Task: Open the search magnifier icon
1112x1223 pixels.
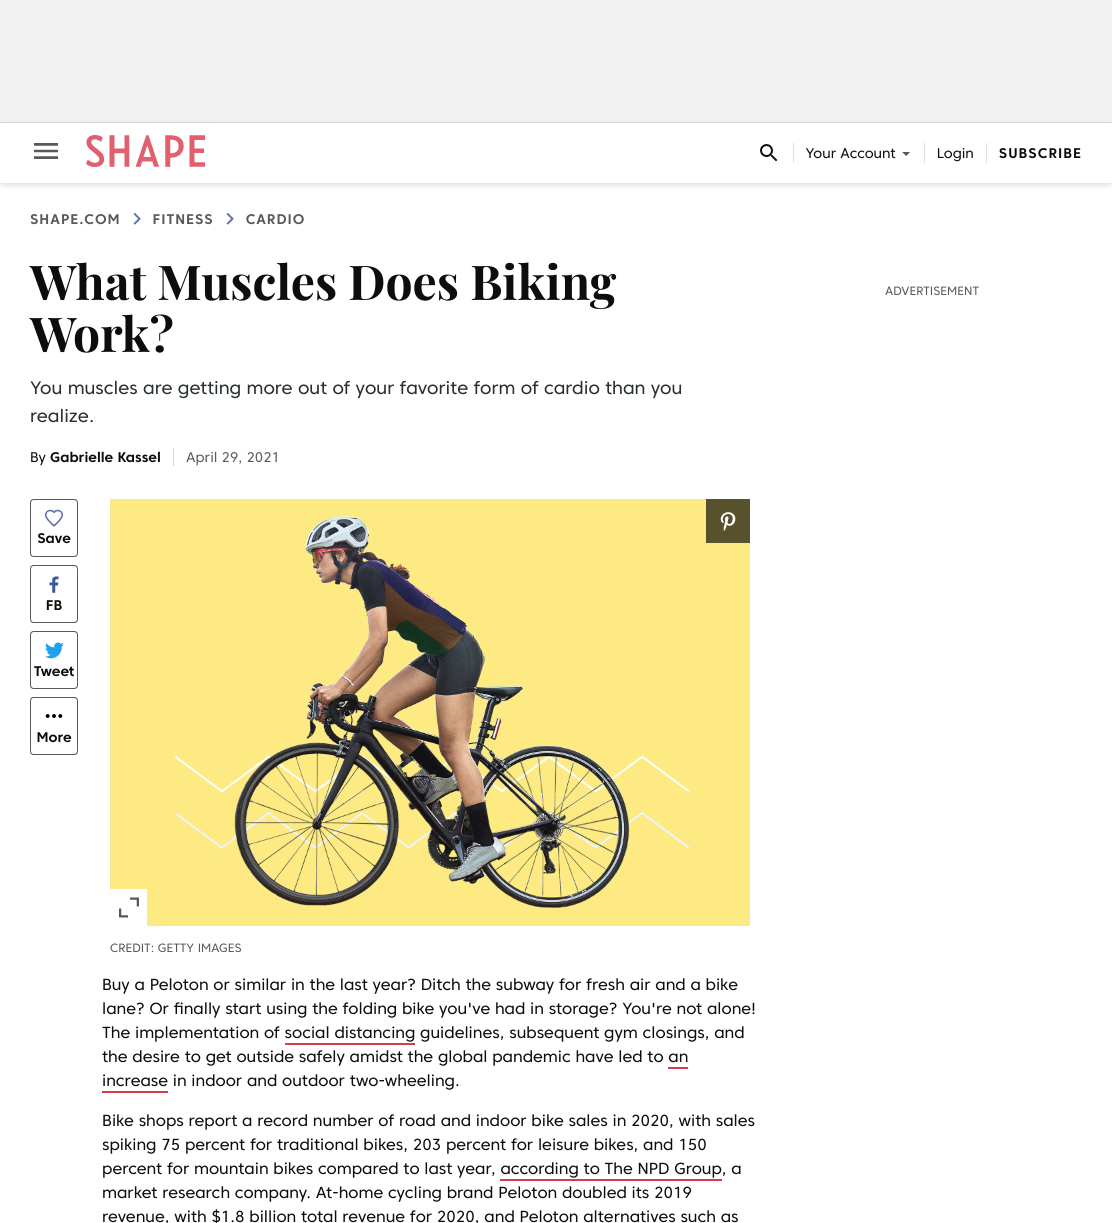Action: point(768,153)
